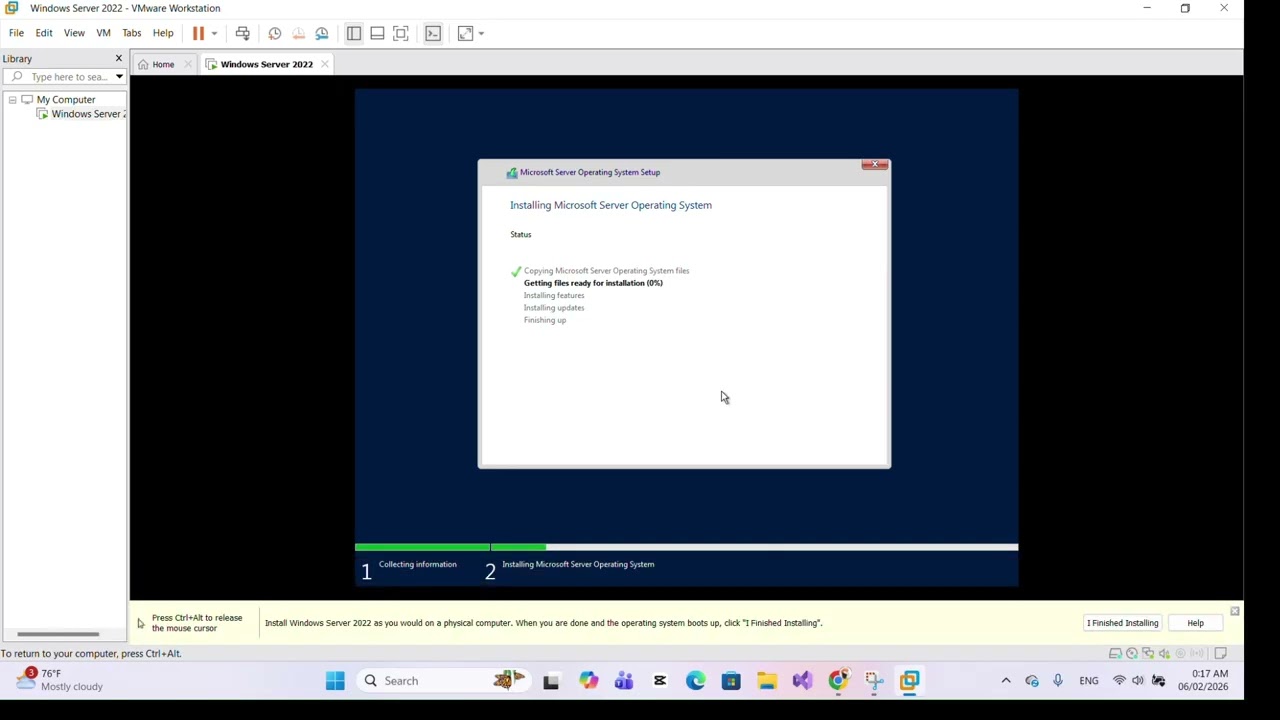This screenshot has height=720, width=1280.
Task: Open the volume speaker tray icon
Action: click(1138, 681)
